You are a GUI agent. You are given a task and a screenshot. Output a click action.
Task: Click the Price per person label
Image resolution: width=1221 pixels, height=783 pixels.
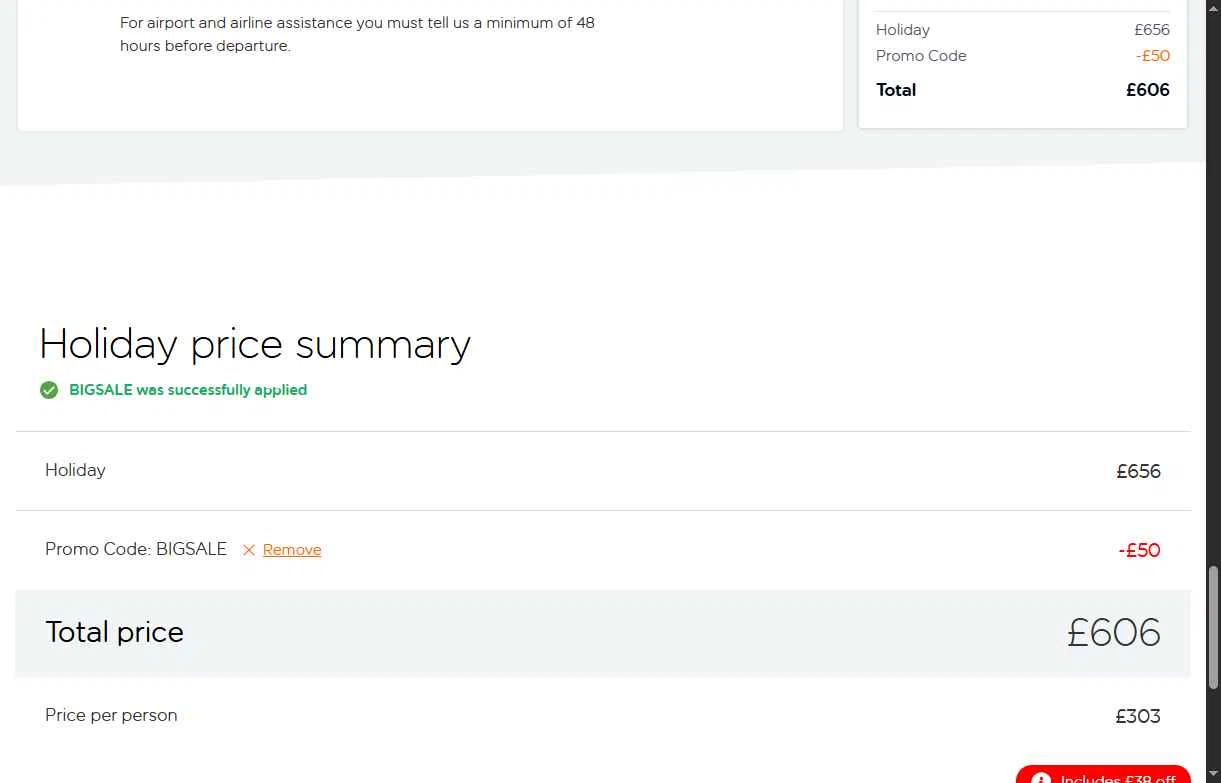point(111,715)
